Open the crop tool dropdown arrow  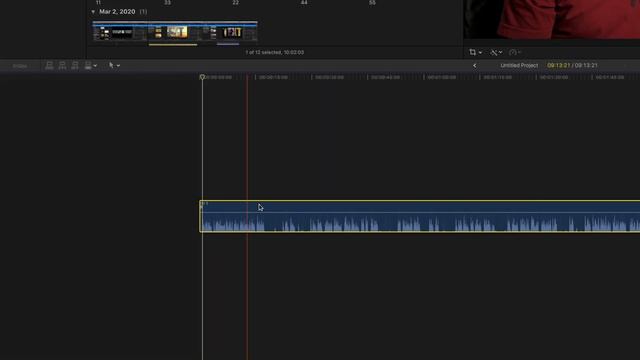[480, 53]
